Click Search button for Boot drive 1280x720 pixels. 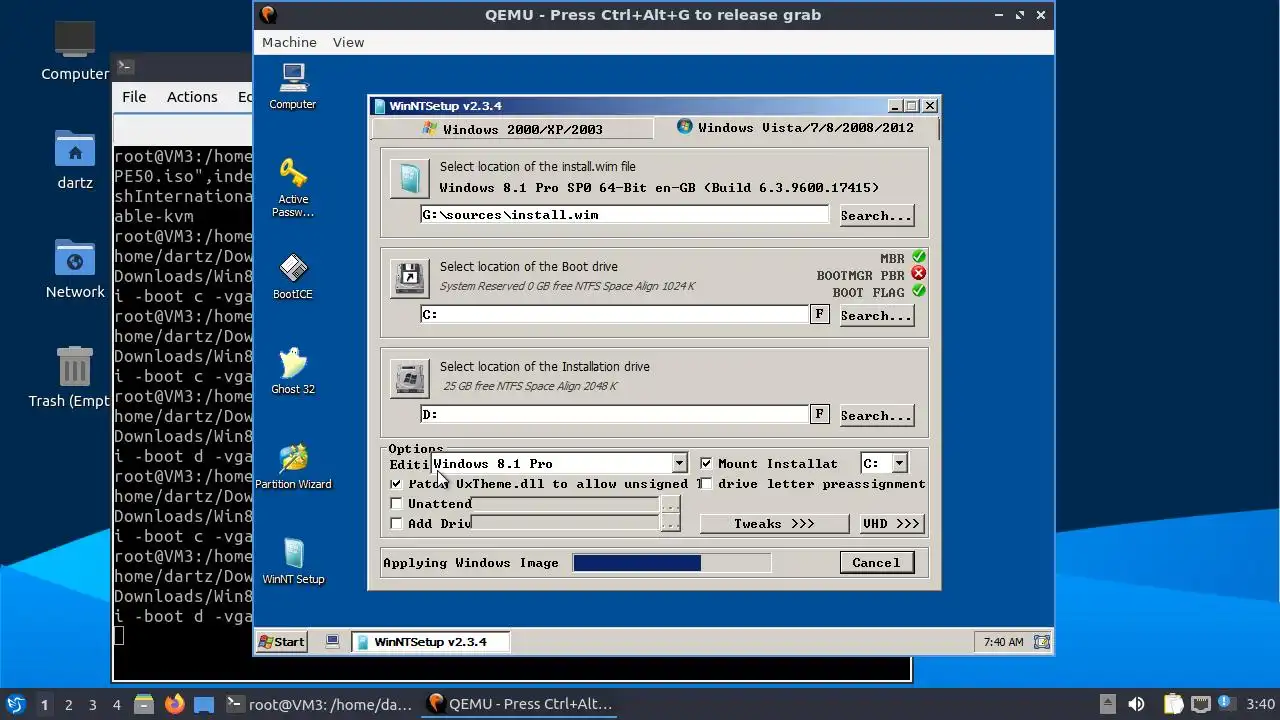(x=876, y=315)
